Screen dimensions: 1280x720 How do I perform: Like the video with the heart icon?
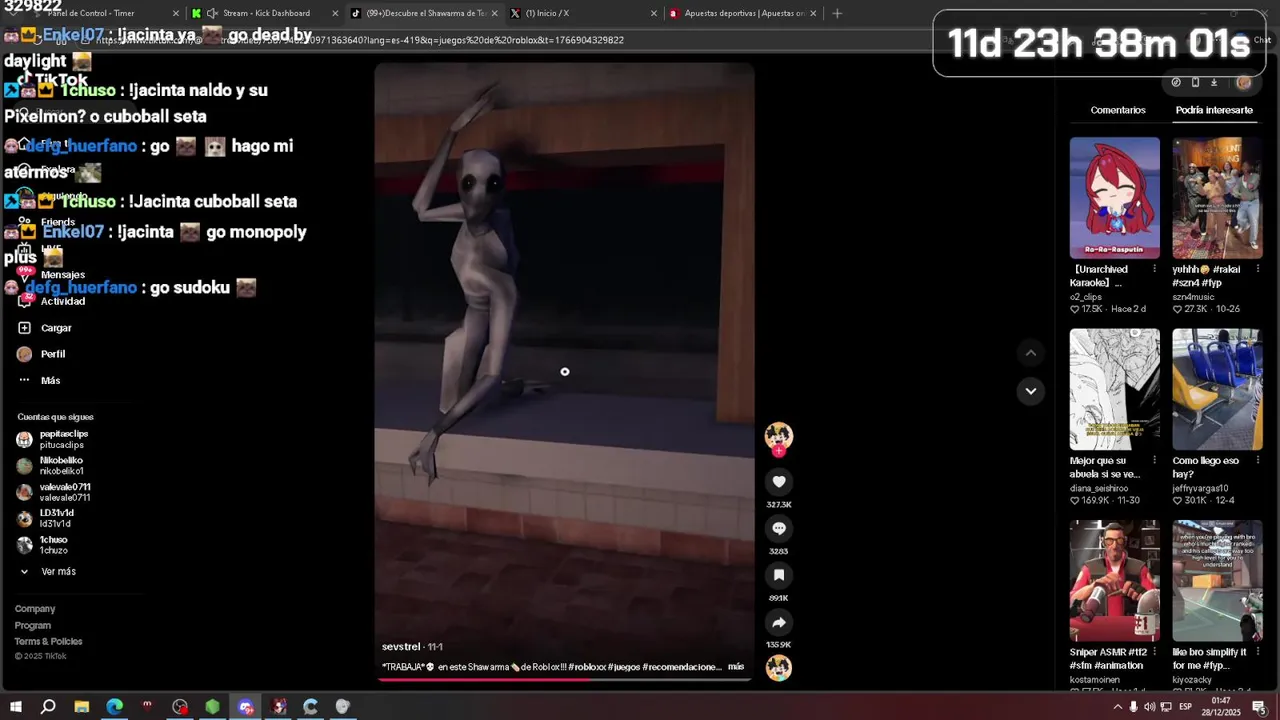click(779, 482)
